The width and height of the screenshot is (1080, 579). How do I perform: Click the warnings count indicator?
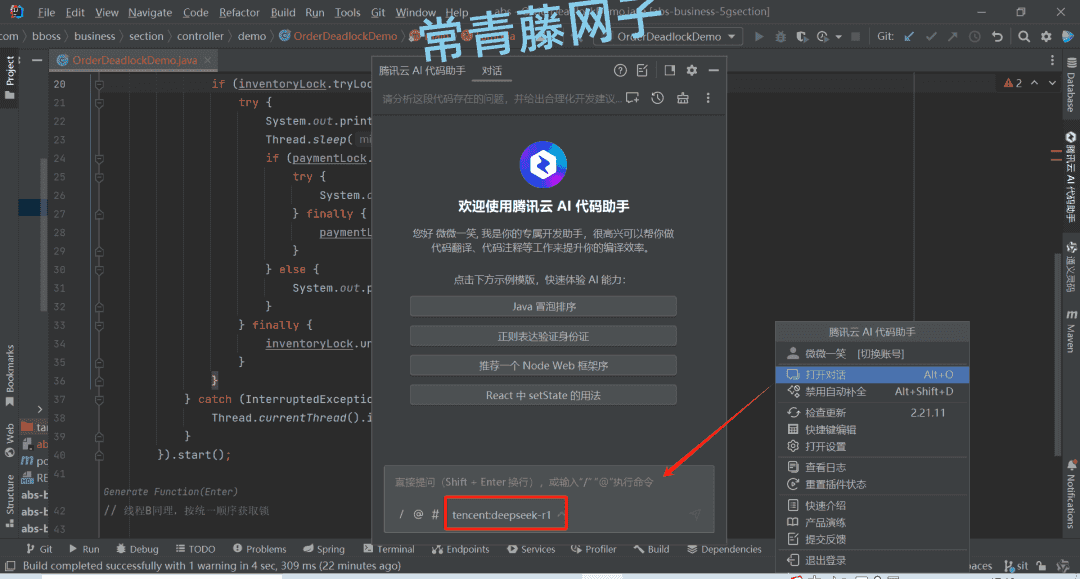click(1012, 83)
